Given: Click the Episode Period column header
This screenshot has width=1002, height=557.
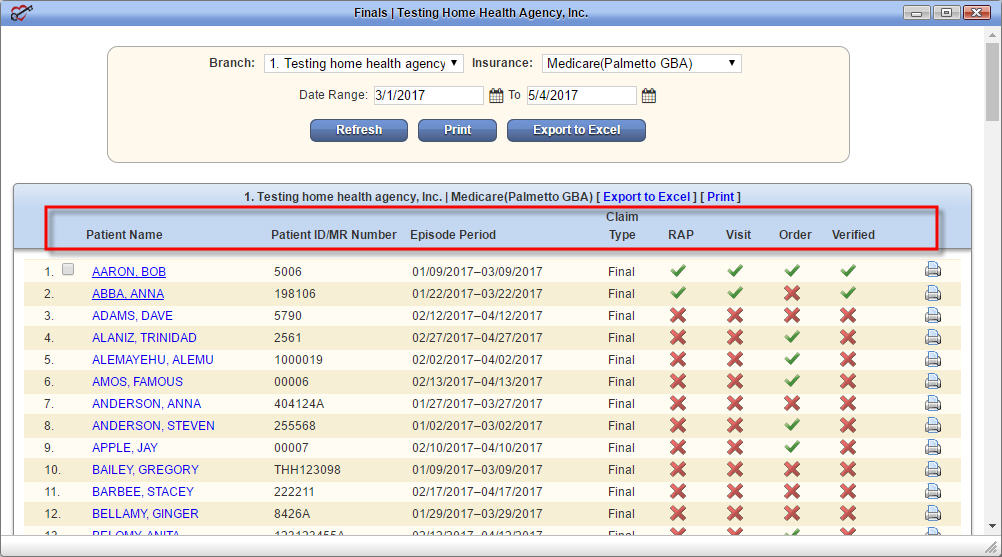Looking at the screenshot, I should [452, 234].
